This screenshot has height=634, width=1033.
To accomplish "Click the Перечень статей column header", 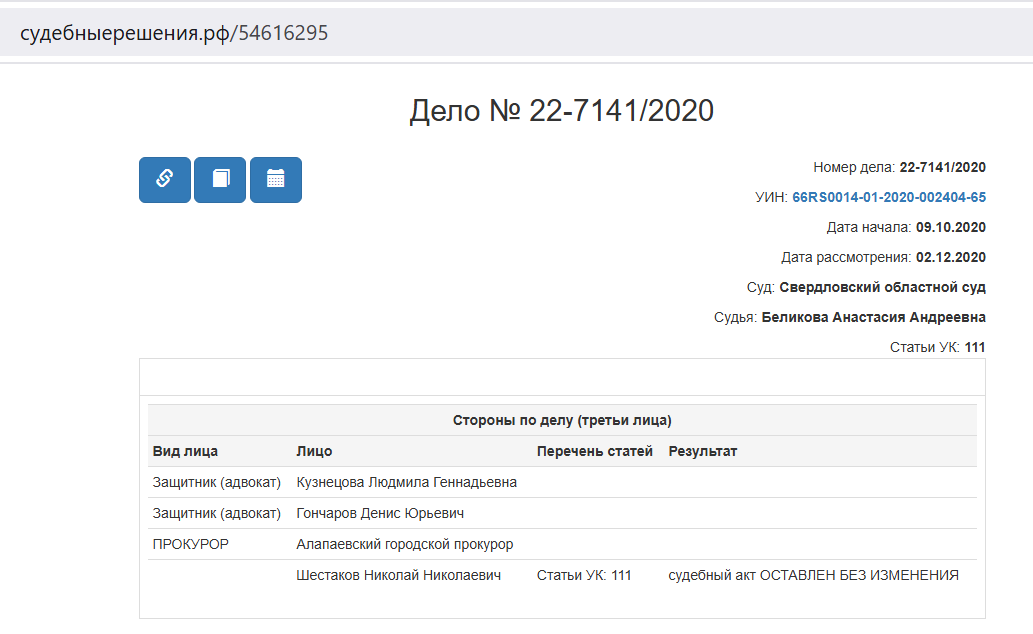I will pos(594,452).
